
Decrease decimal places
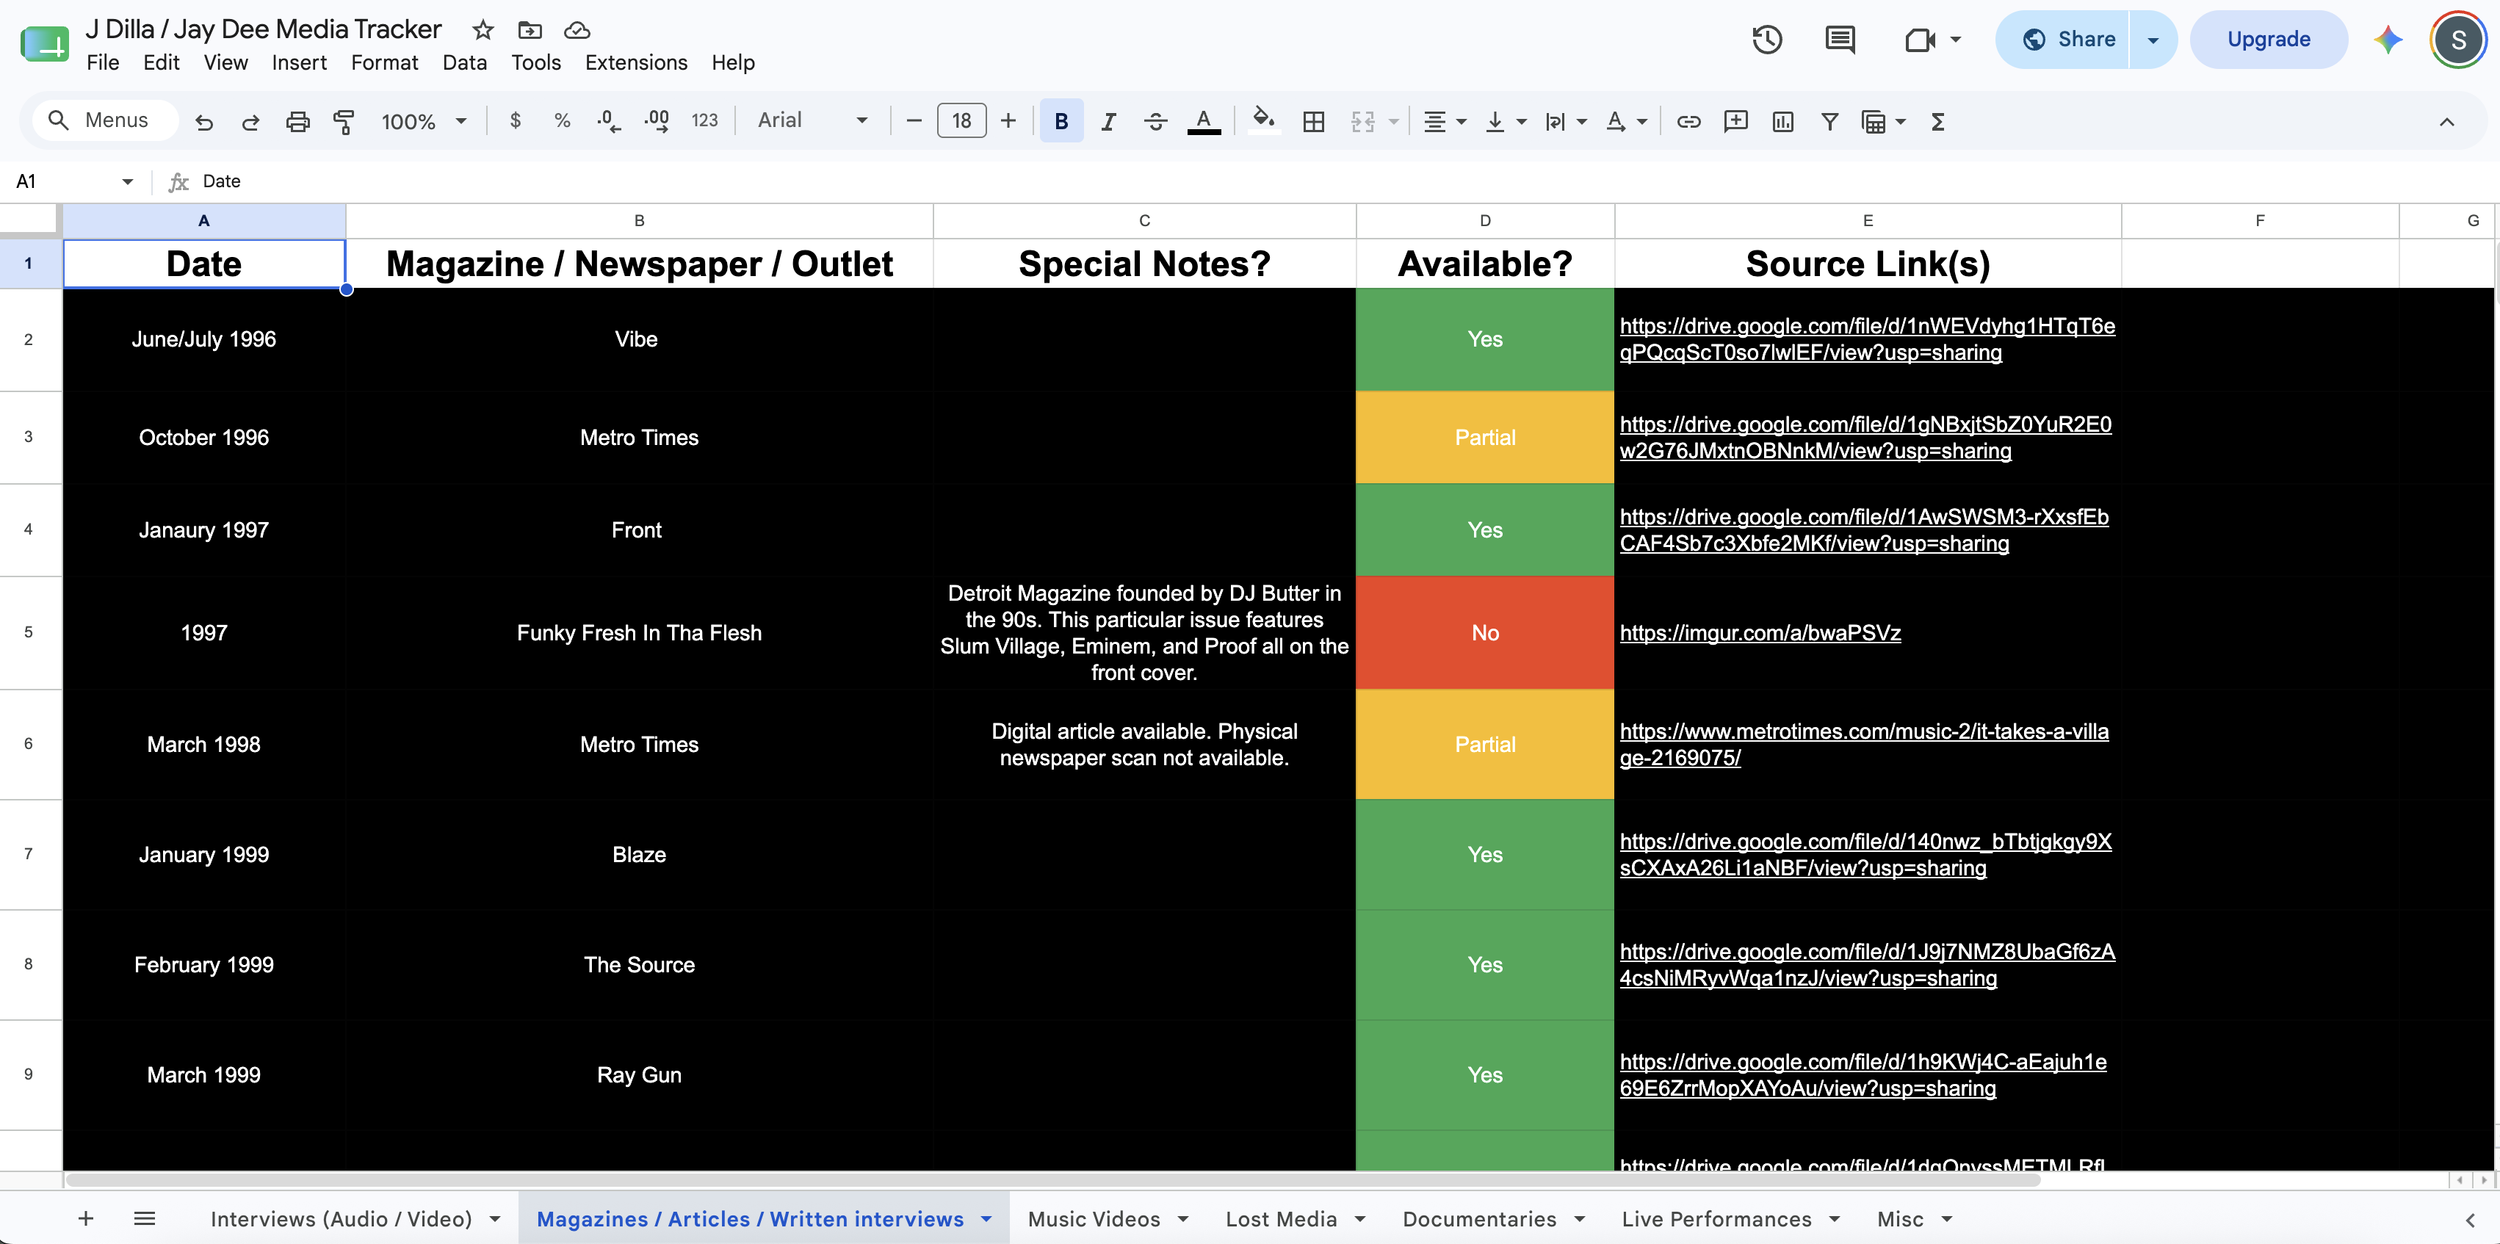[x=608, y=121]
